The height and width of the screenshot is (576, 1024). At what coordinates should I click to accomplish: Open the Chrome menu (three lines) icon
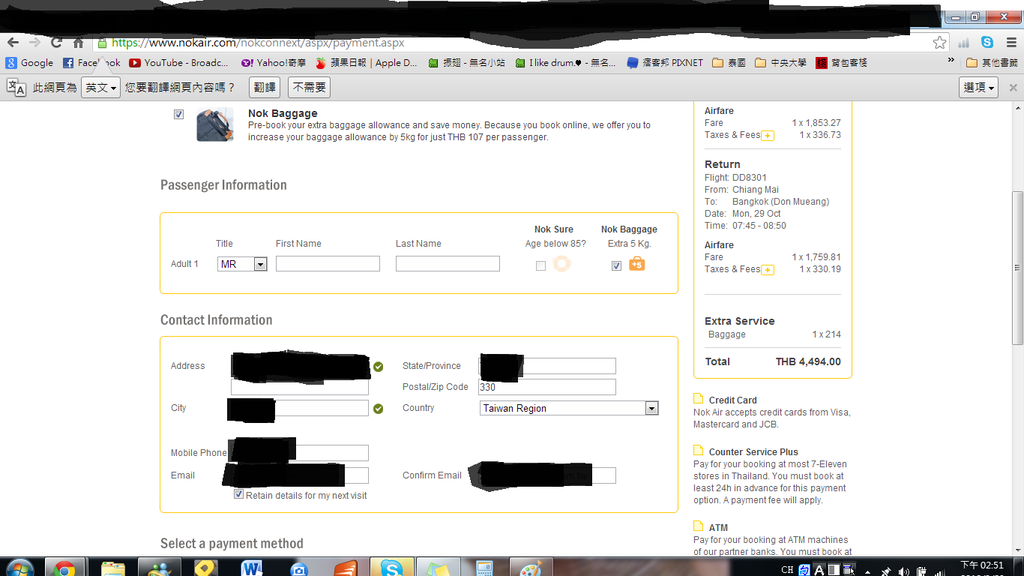pos(1011,42)
